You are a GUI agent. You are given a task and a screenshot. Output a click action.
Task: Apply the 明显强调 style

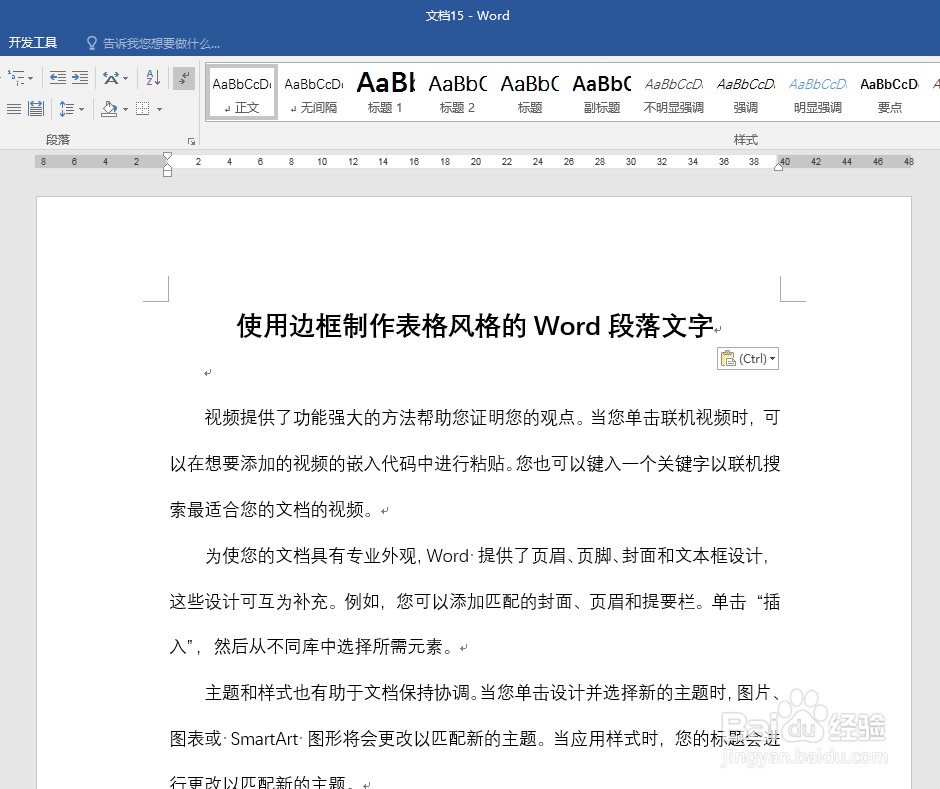click(x=817, y=92)
